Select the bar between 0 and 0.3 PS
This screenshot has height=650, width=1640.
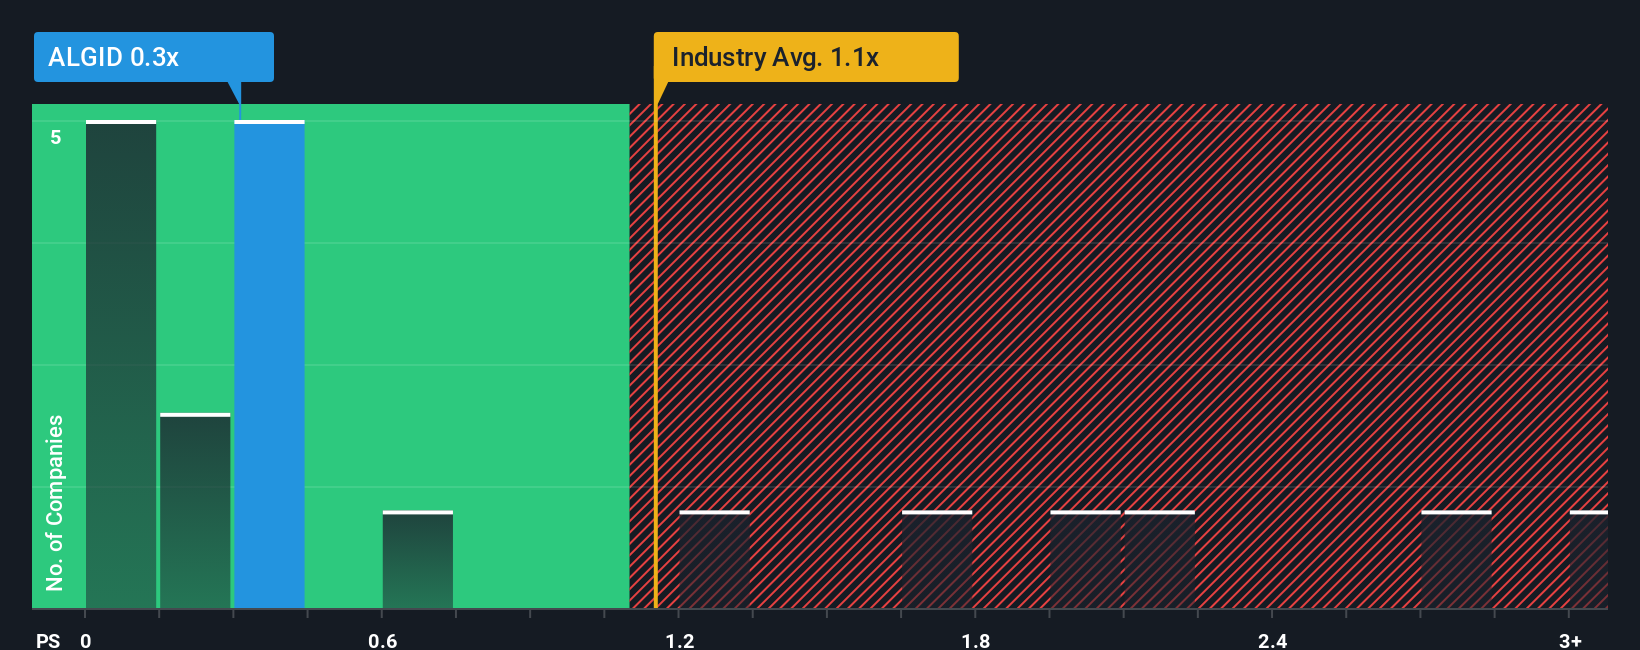click(195, 511)
